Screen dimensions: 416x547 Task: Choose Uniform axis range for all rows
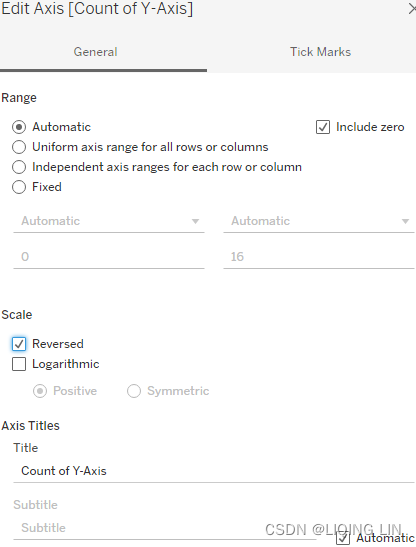point(19,147)
